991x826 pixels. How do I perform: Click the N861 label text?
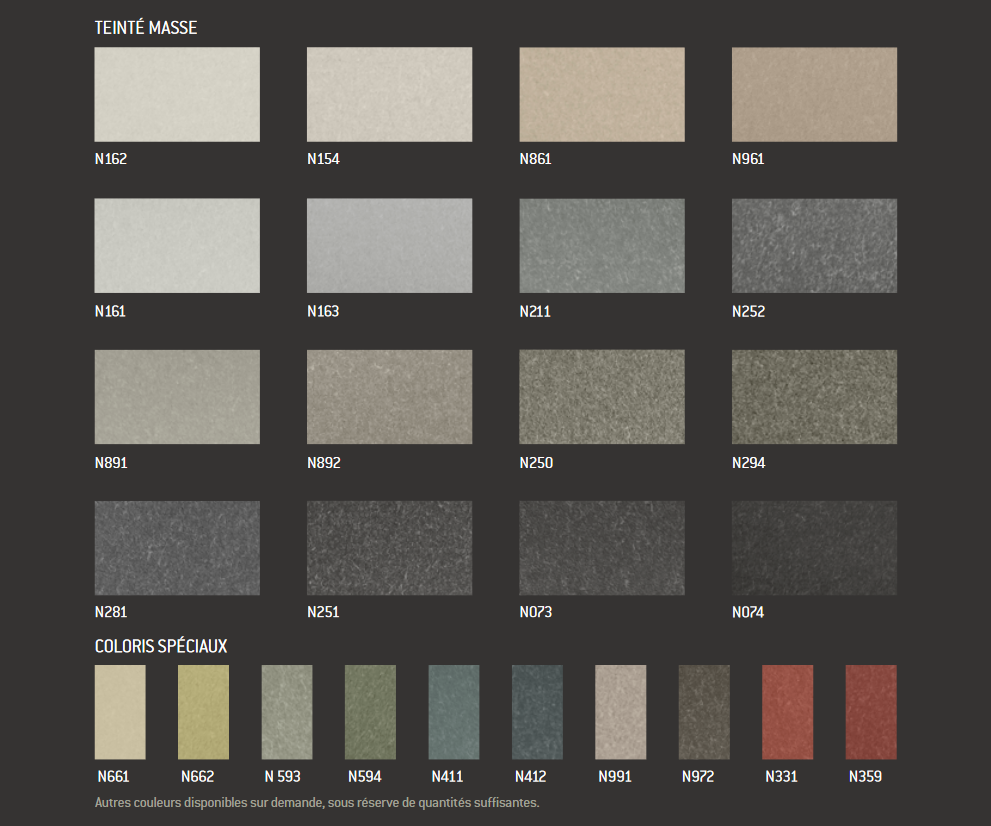tap(535, 159)
